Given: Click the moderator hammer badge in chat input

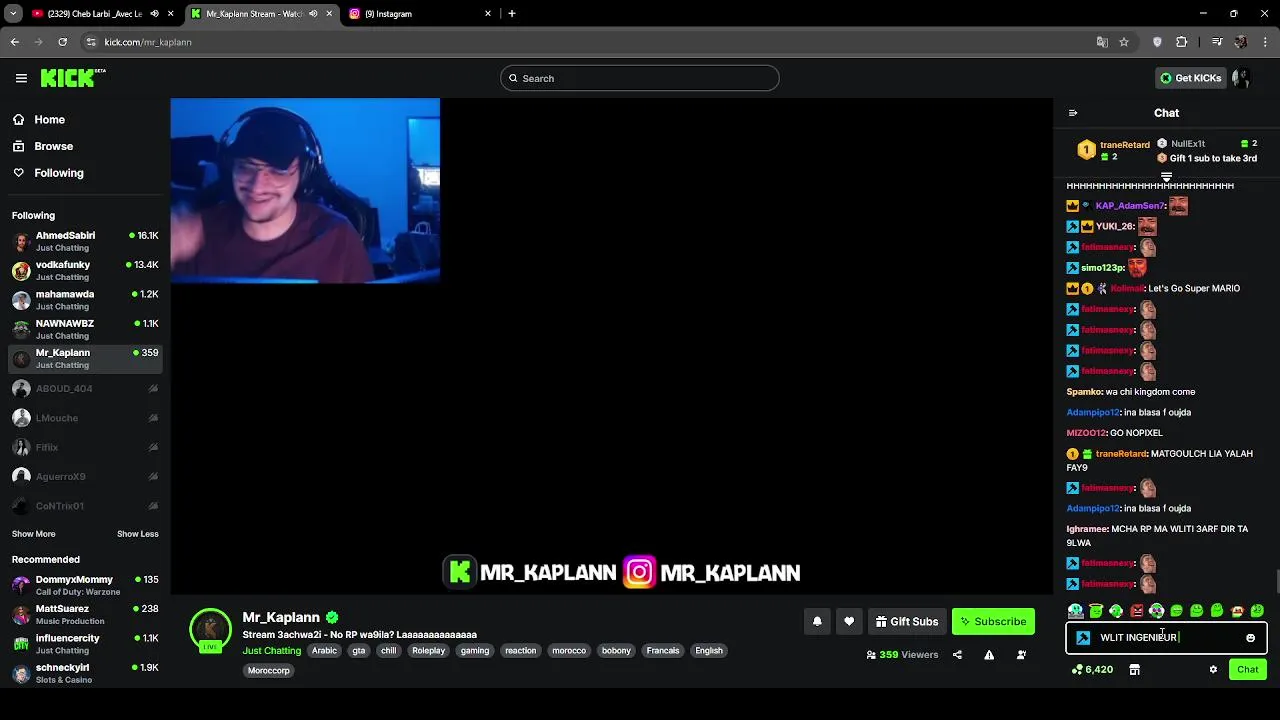Looking at the screenshot, I should pos(1083,638).
